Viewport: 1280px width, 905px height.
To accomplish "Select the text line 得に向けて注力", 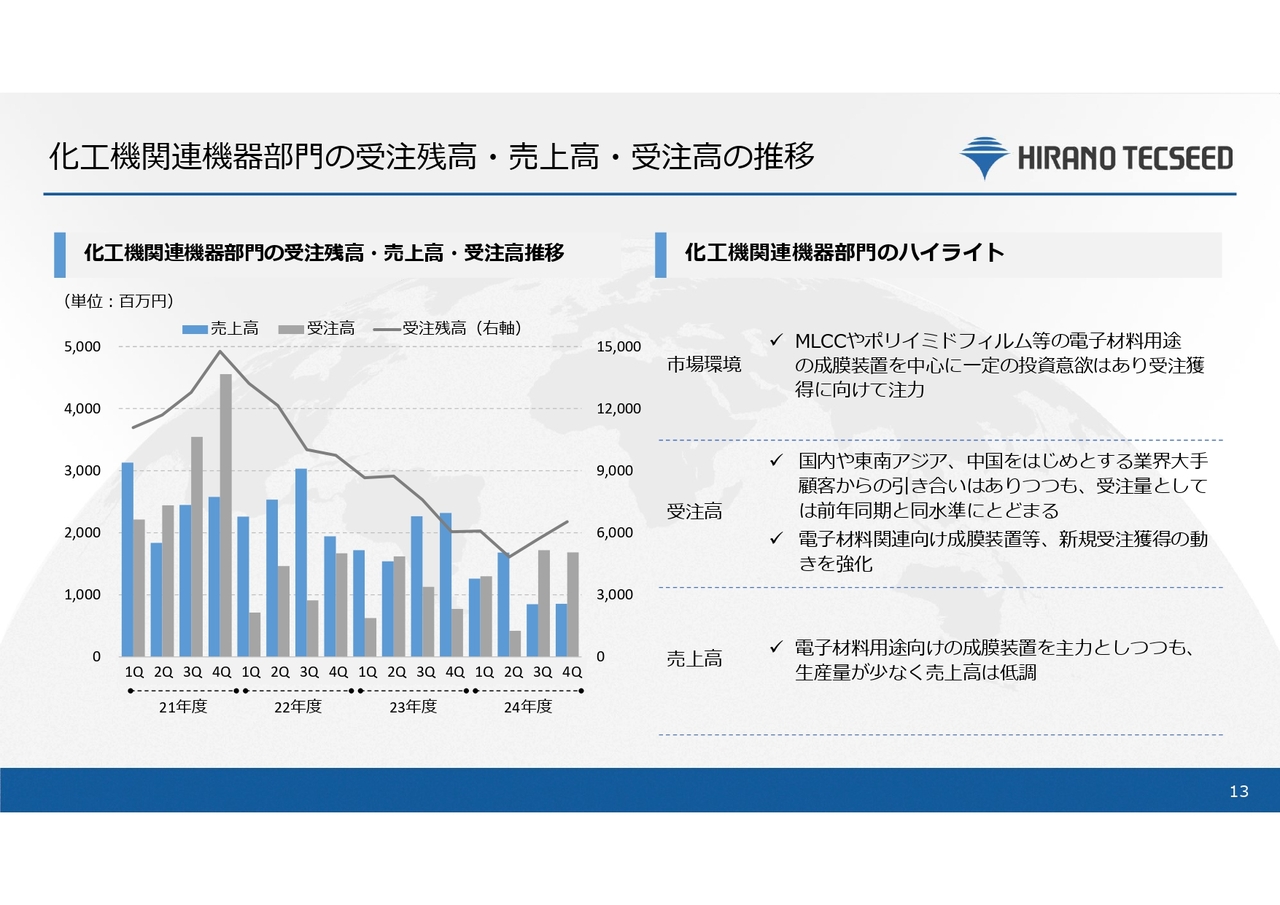I will 860,390.
